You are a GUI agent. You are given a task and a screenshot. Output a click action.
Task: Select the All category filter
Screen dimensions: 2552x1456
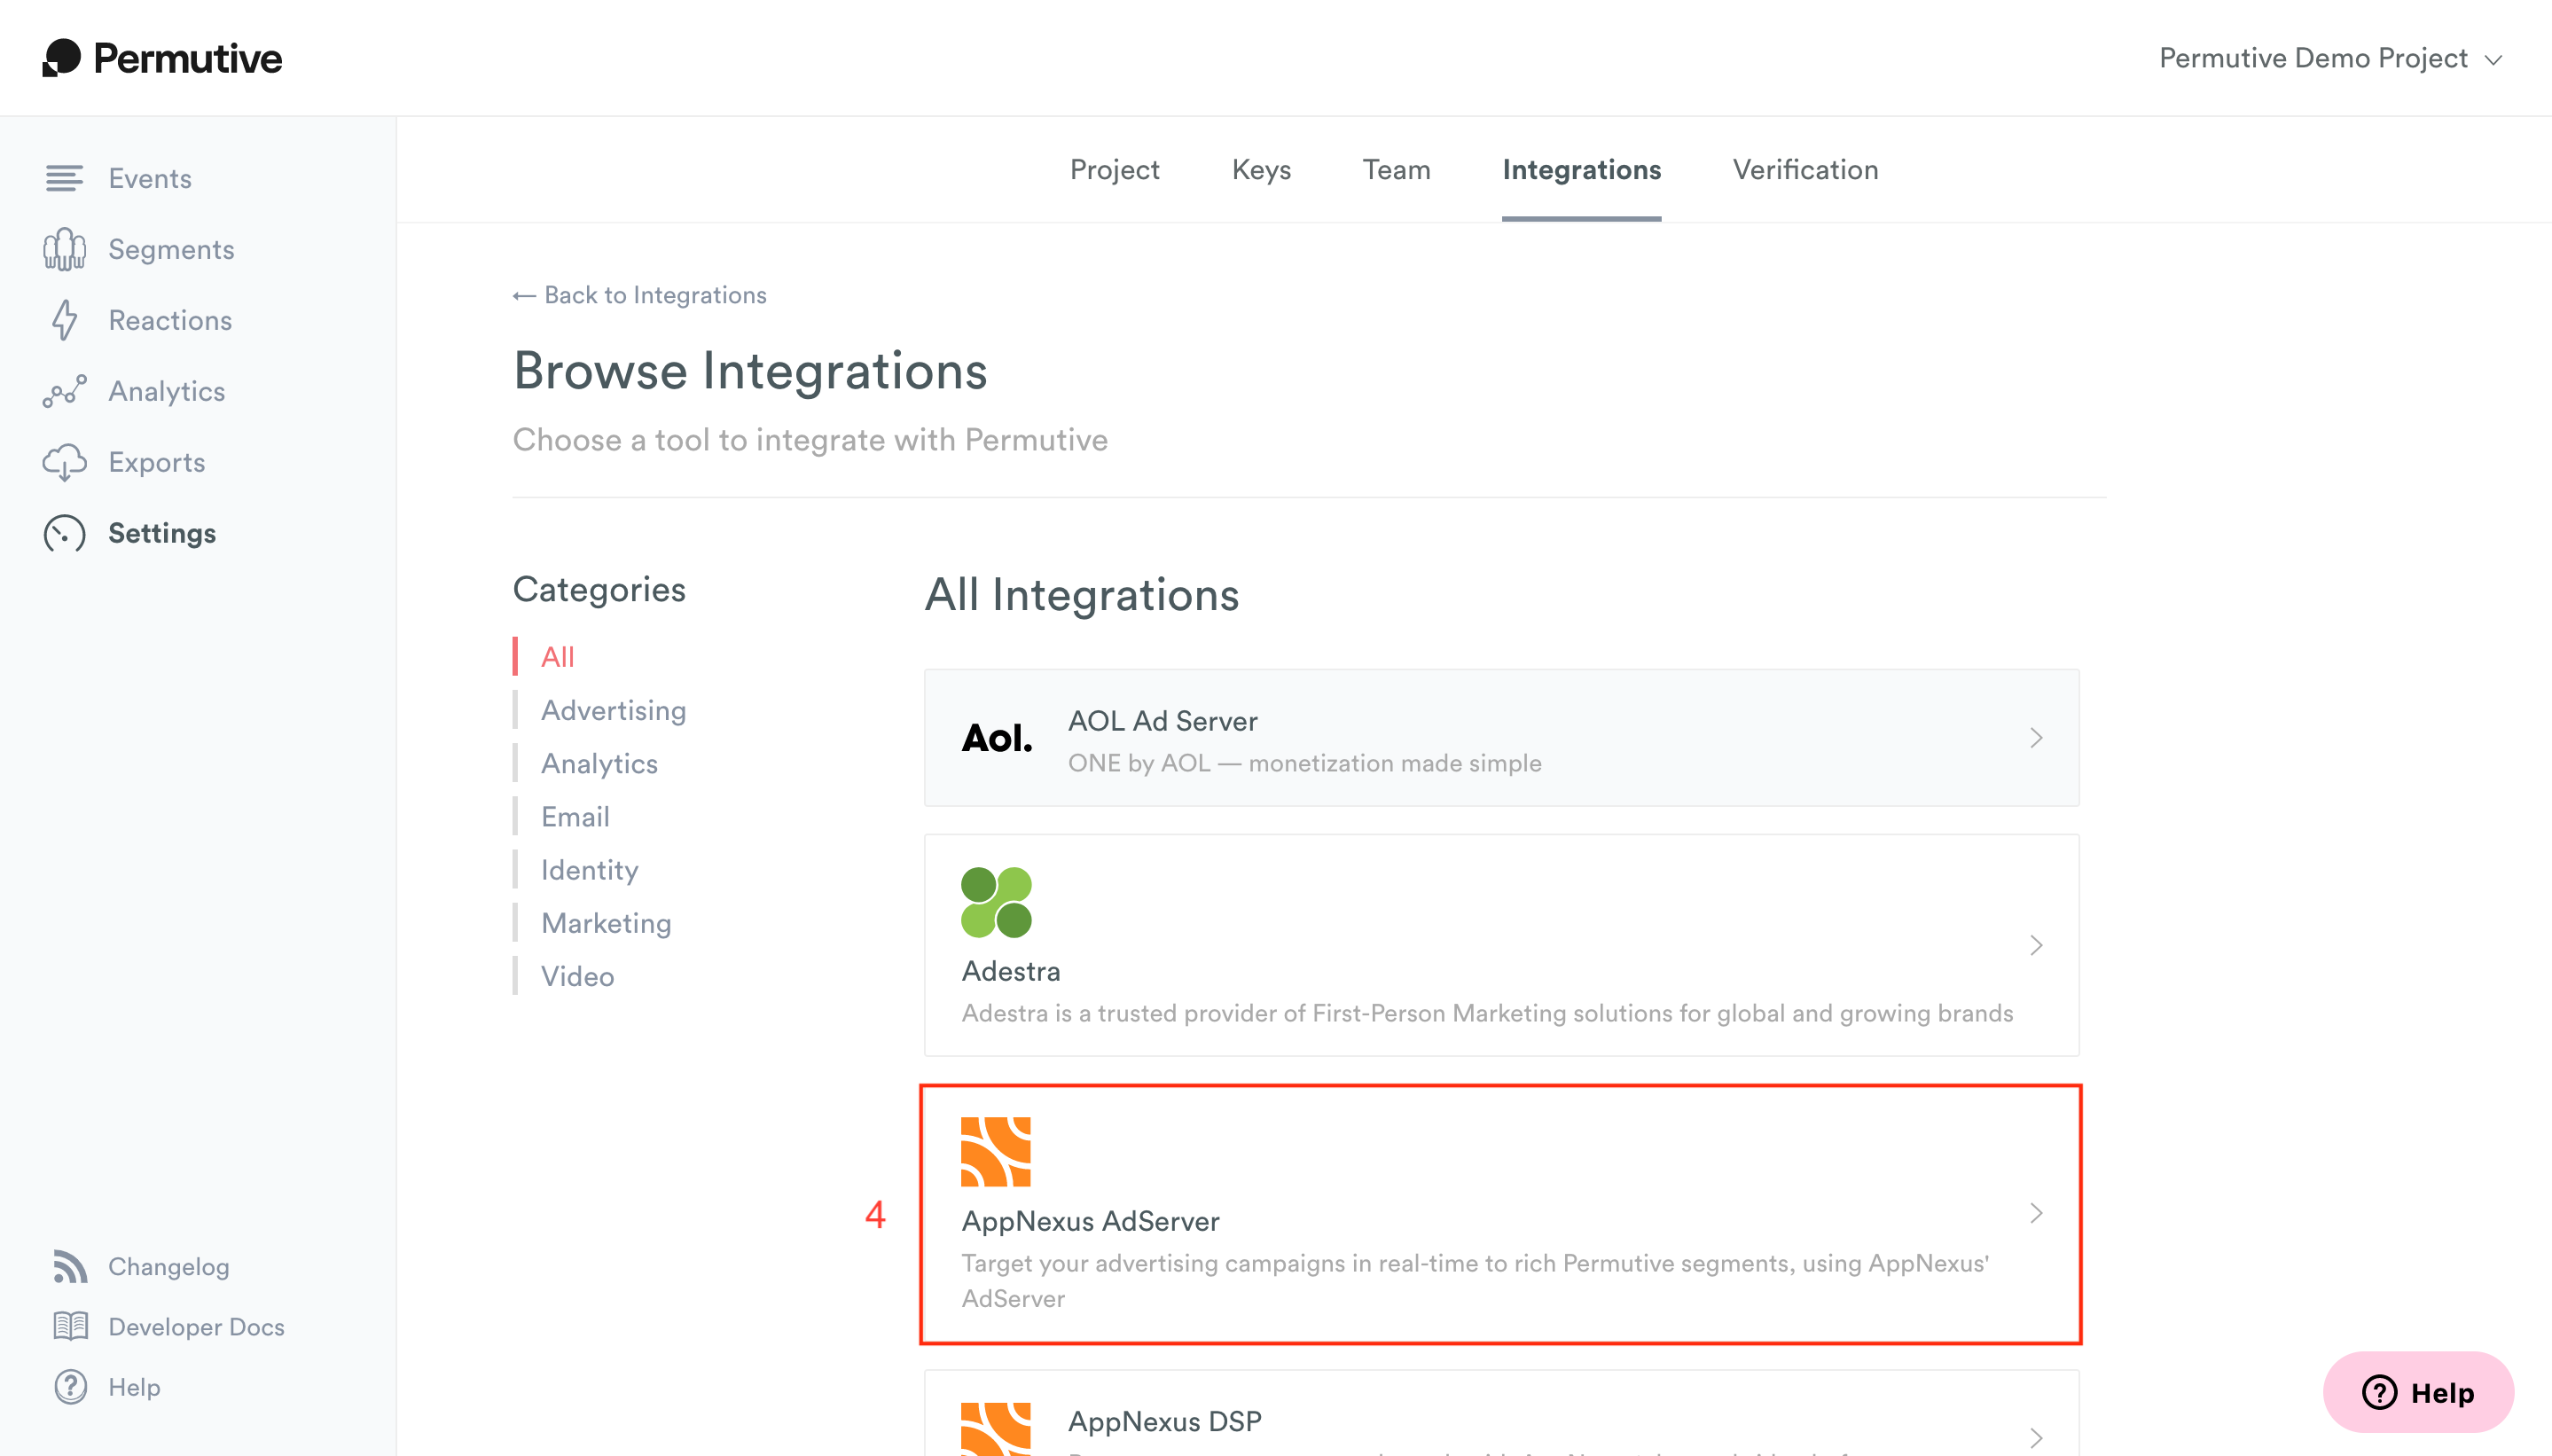(557, 657)
